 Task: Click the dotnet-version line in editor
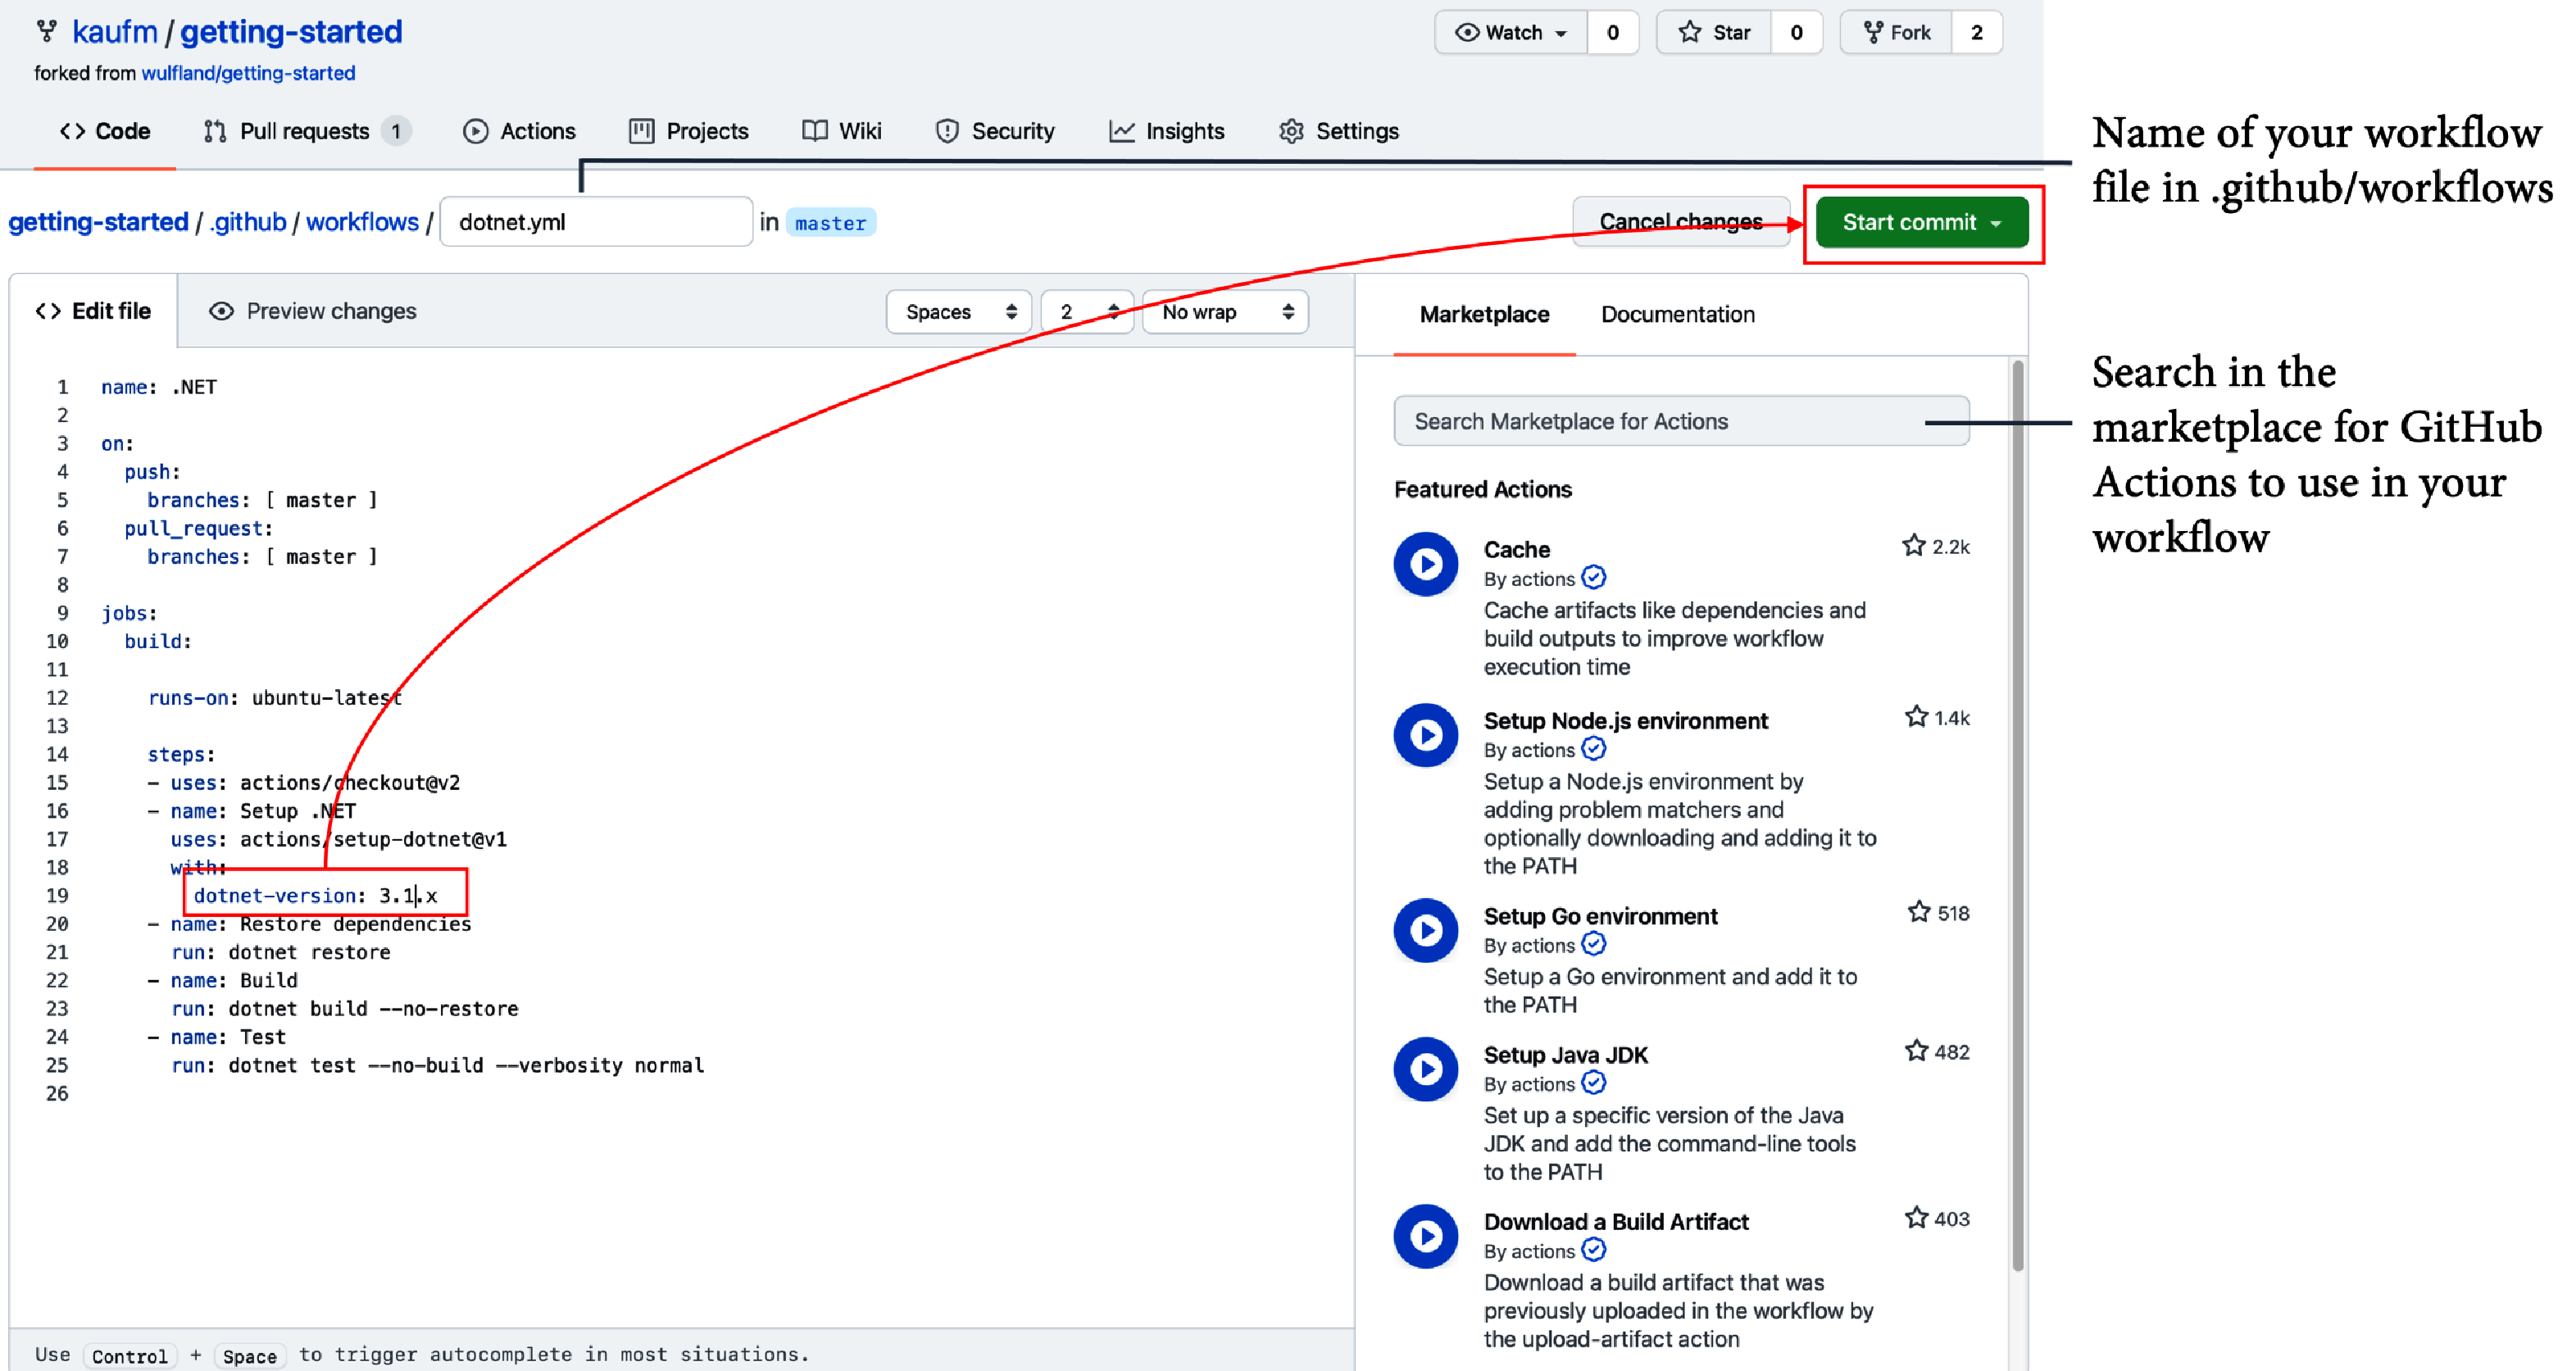click(x=315, y=895)
